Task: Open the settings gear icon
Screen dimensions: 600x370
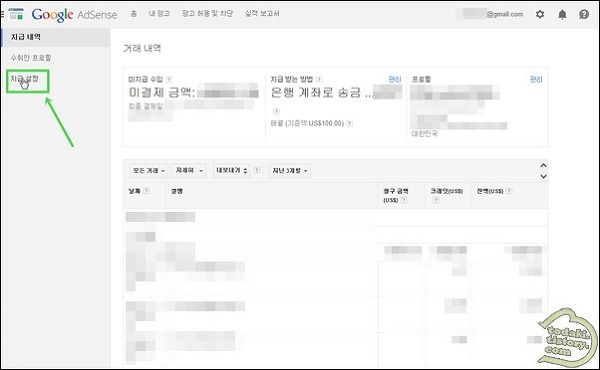Action: coord(540,15)
